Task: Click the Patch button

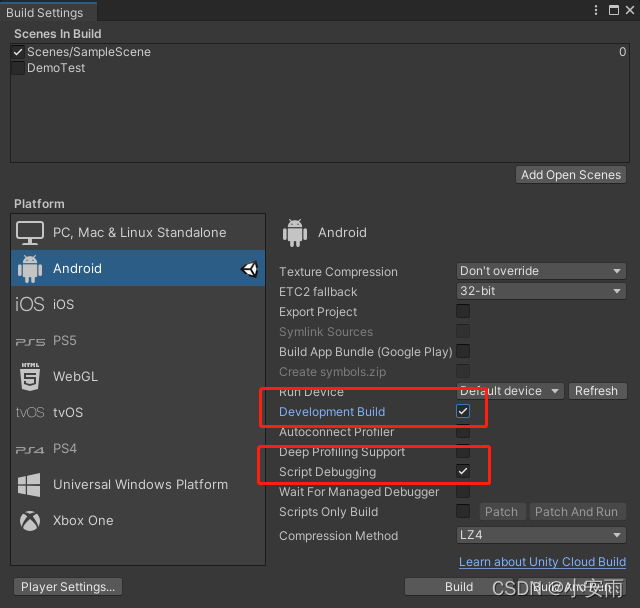Action: 502,512
